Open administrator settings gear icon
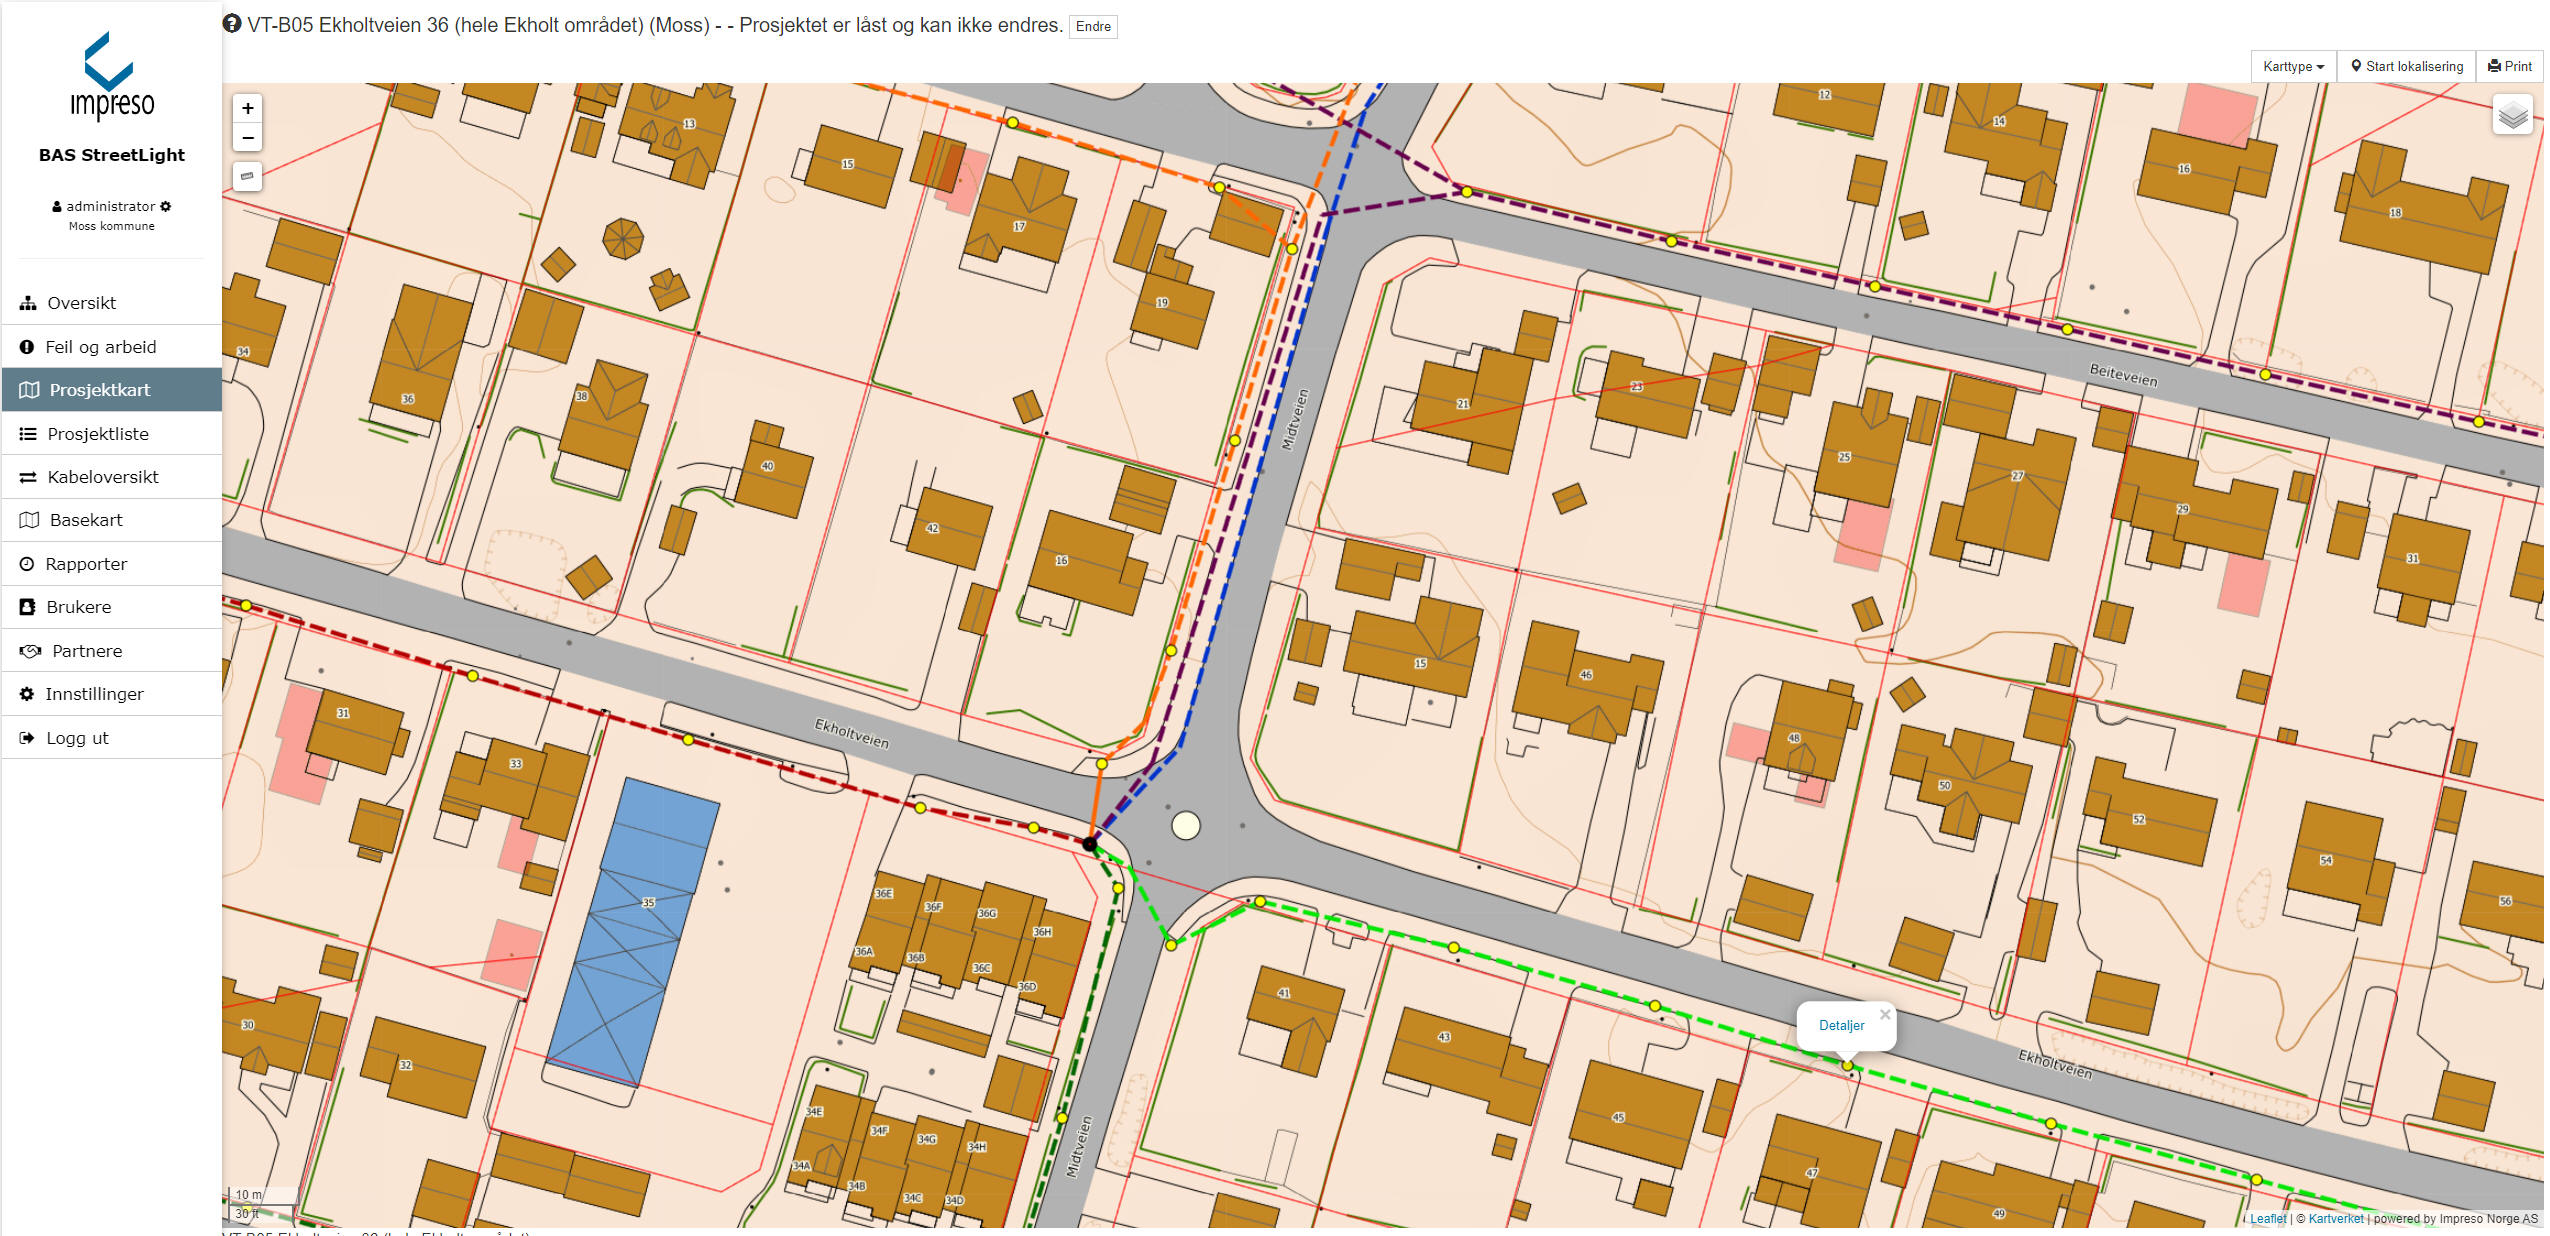 [x=166, y=206]
